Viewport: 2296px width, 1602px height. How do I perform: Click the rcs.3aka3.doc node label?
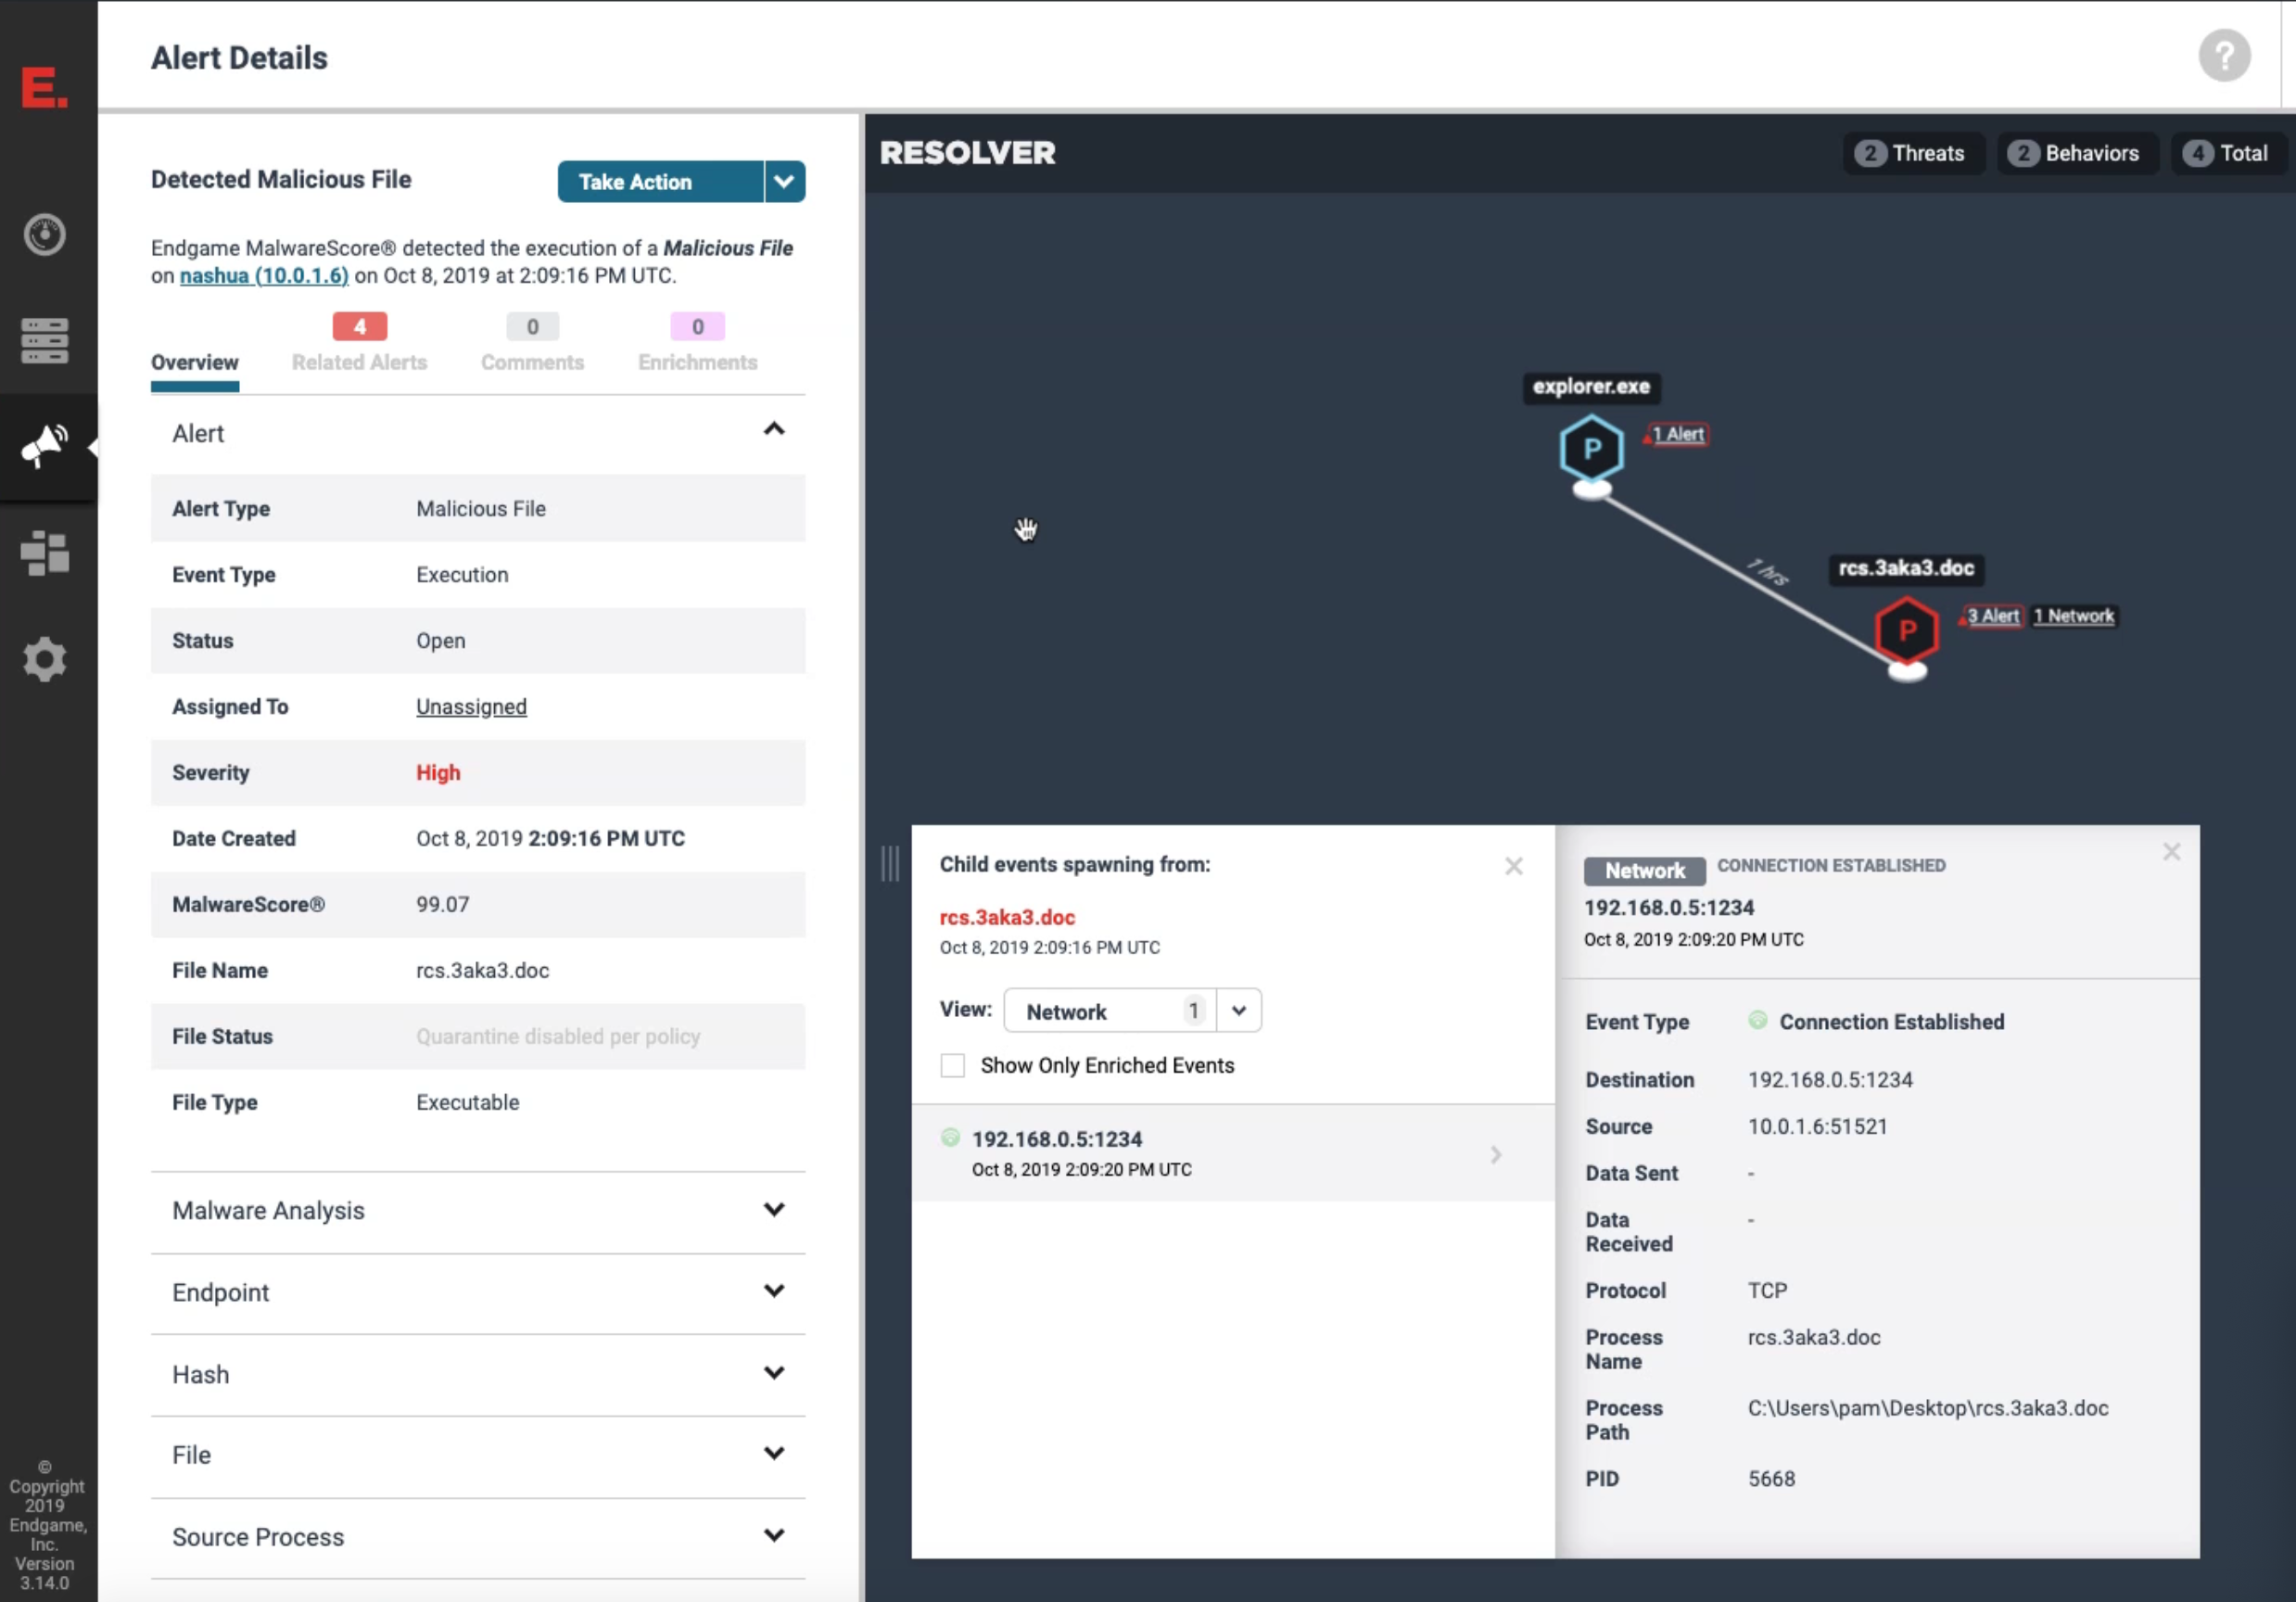(1906, 569)
